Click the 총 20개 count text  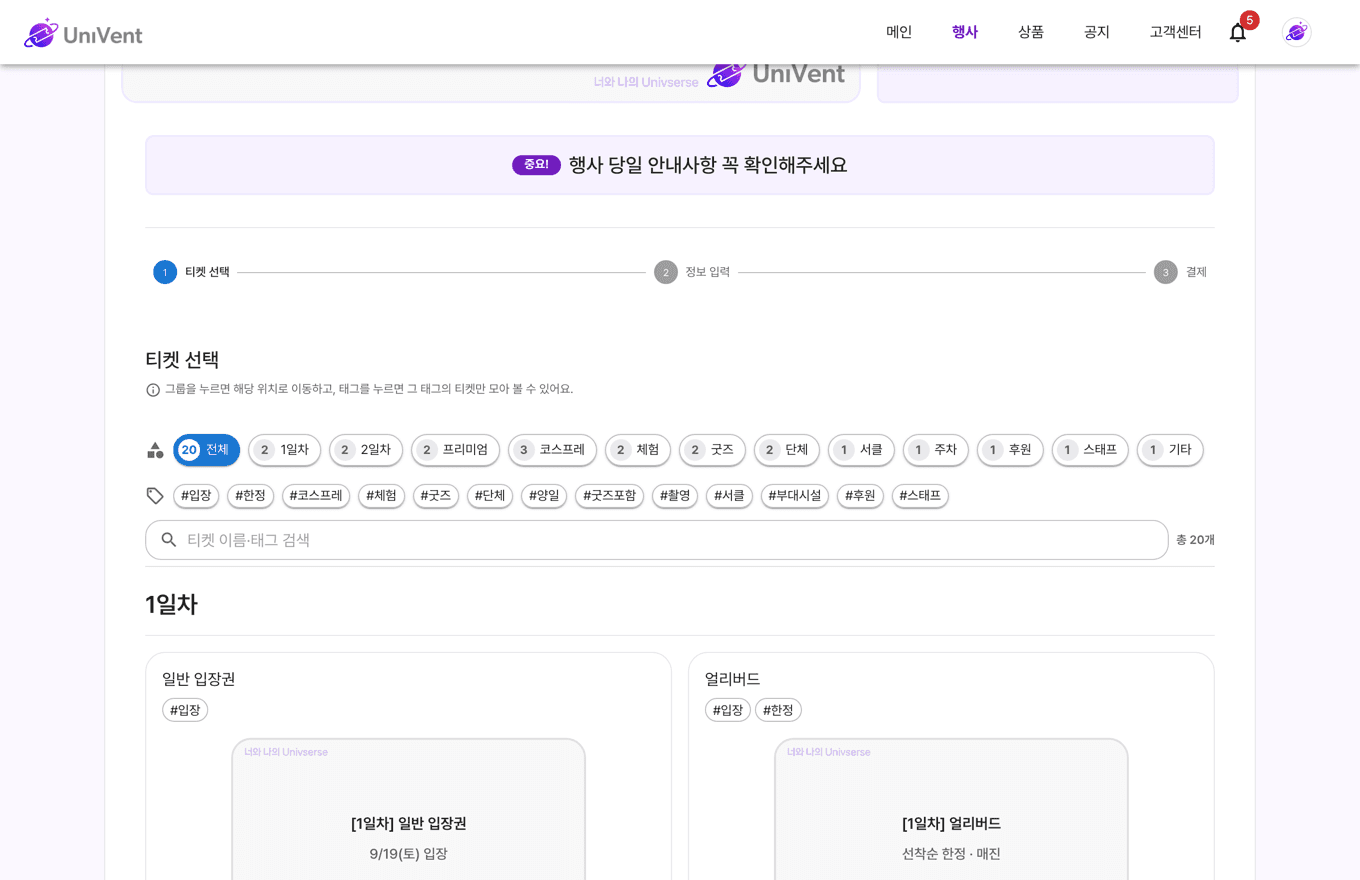(x=1195, y=540)
